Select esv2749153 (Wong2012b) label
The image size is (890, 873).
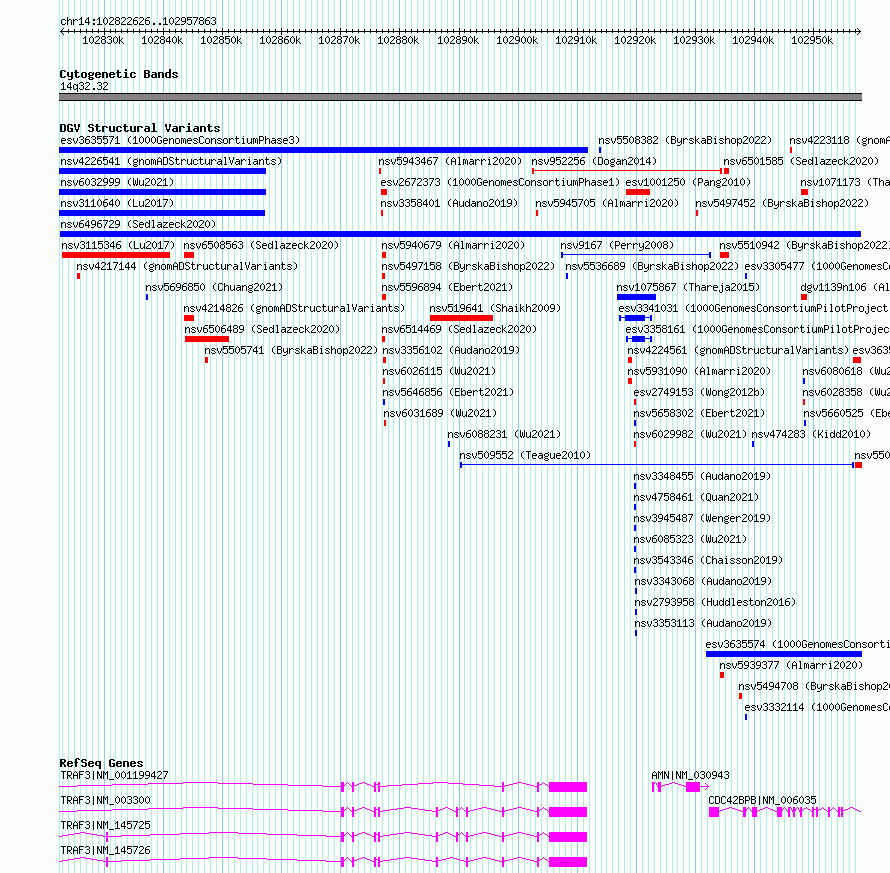699,392
